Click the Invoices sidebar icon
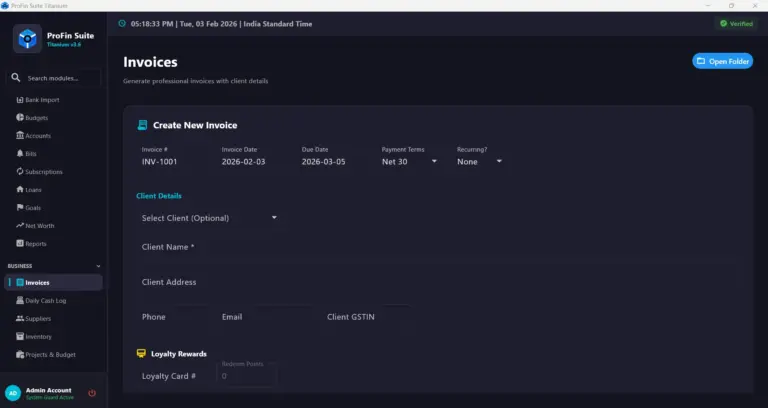 click(x=20, y=283)
